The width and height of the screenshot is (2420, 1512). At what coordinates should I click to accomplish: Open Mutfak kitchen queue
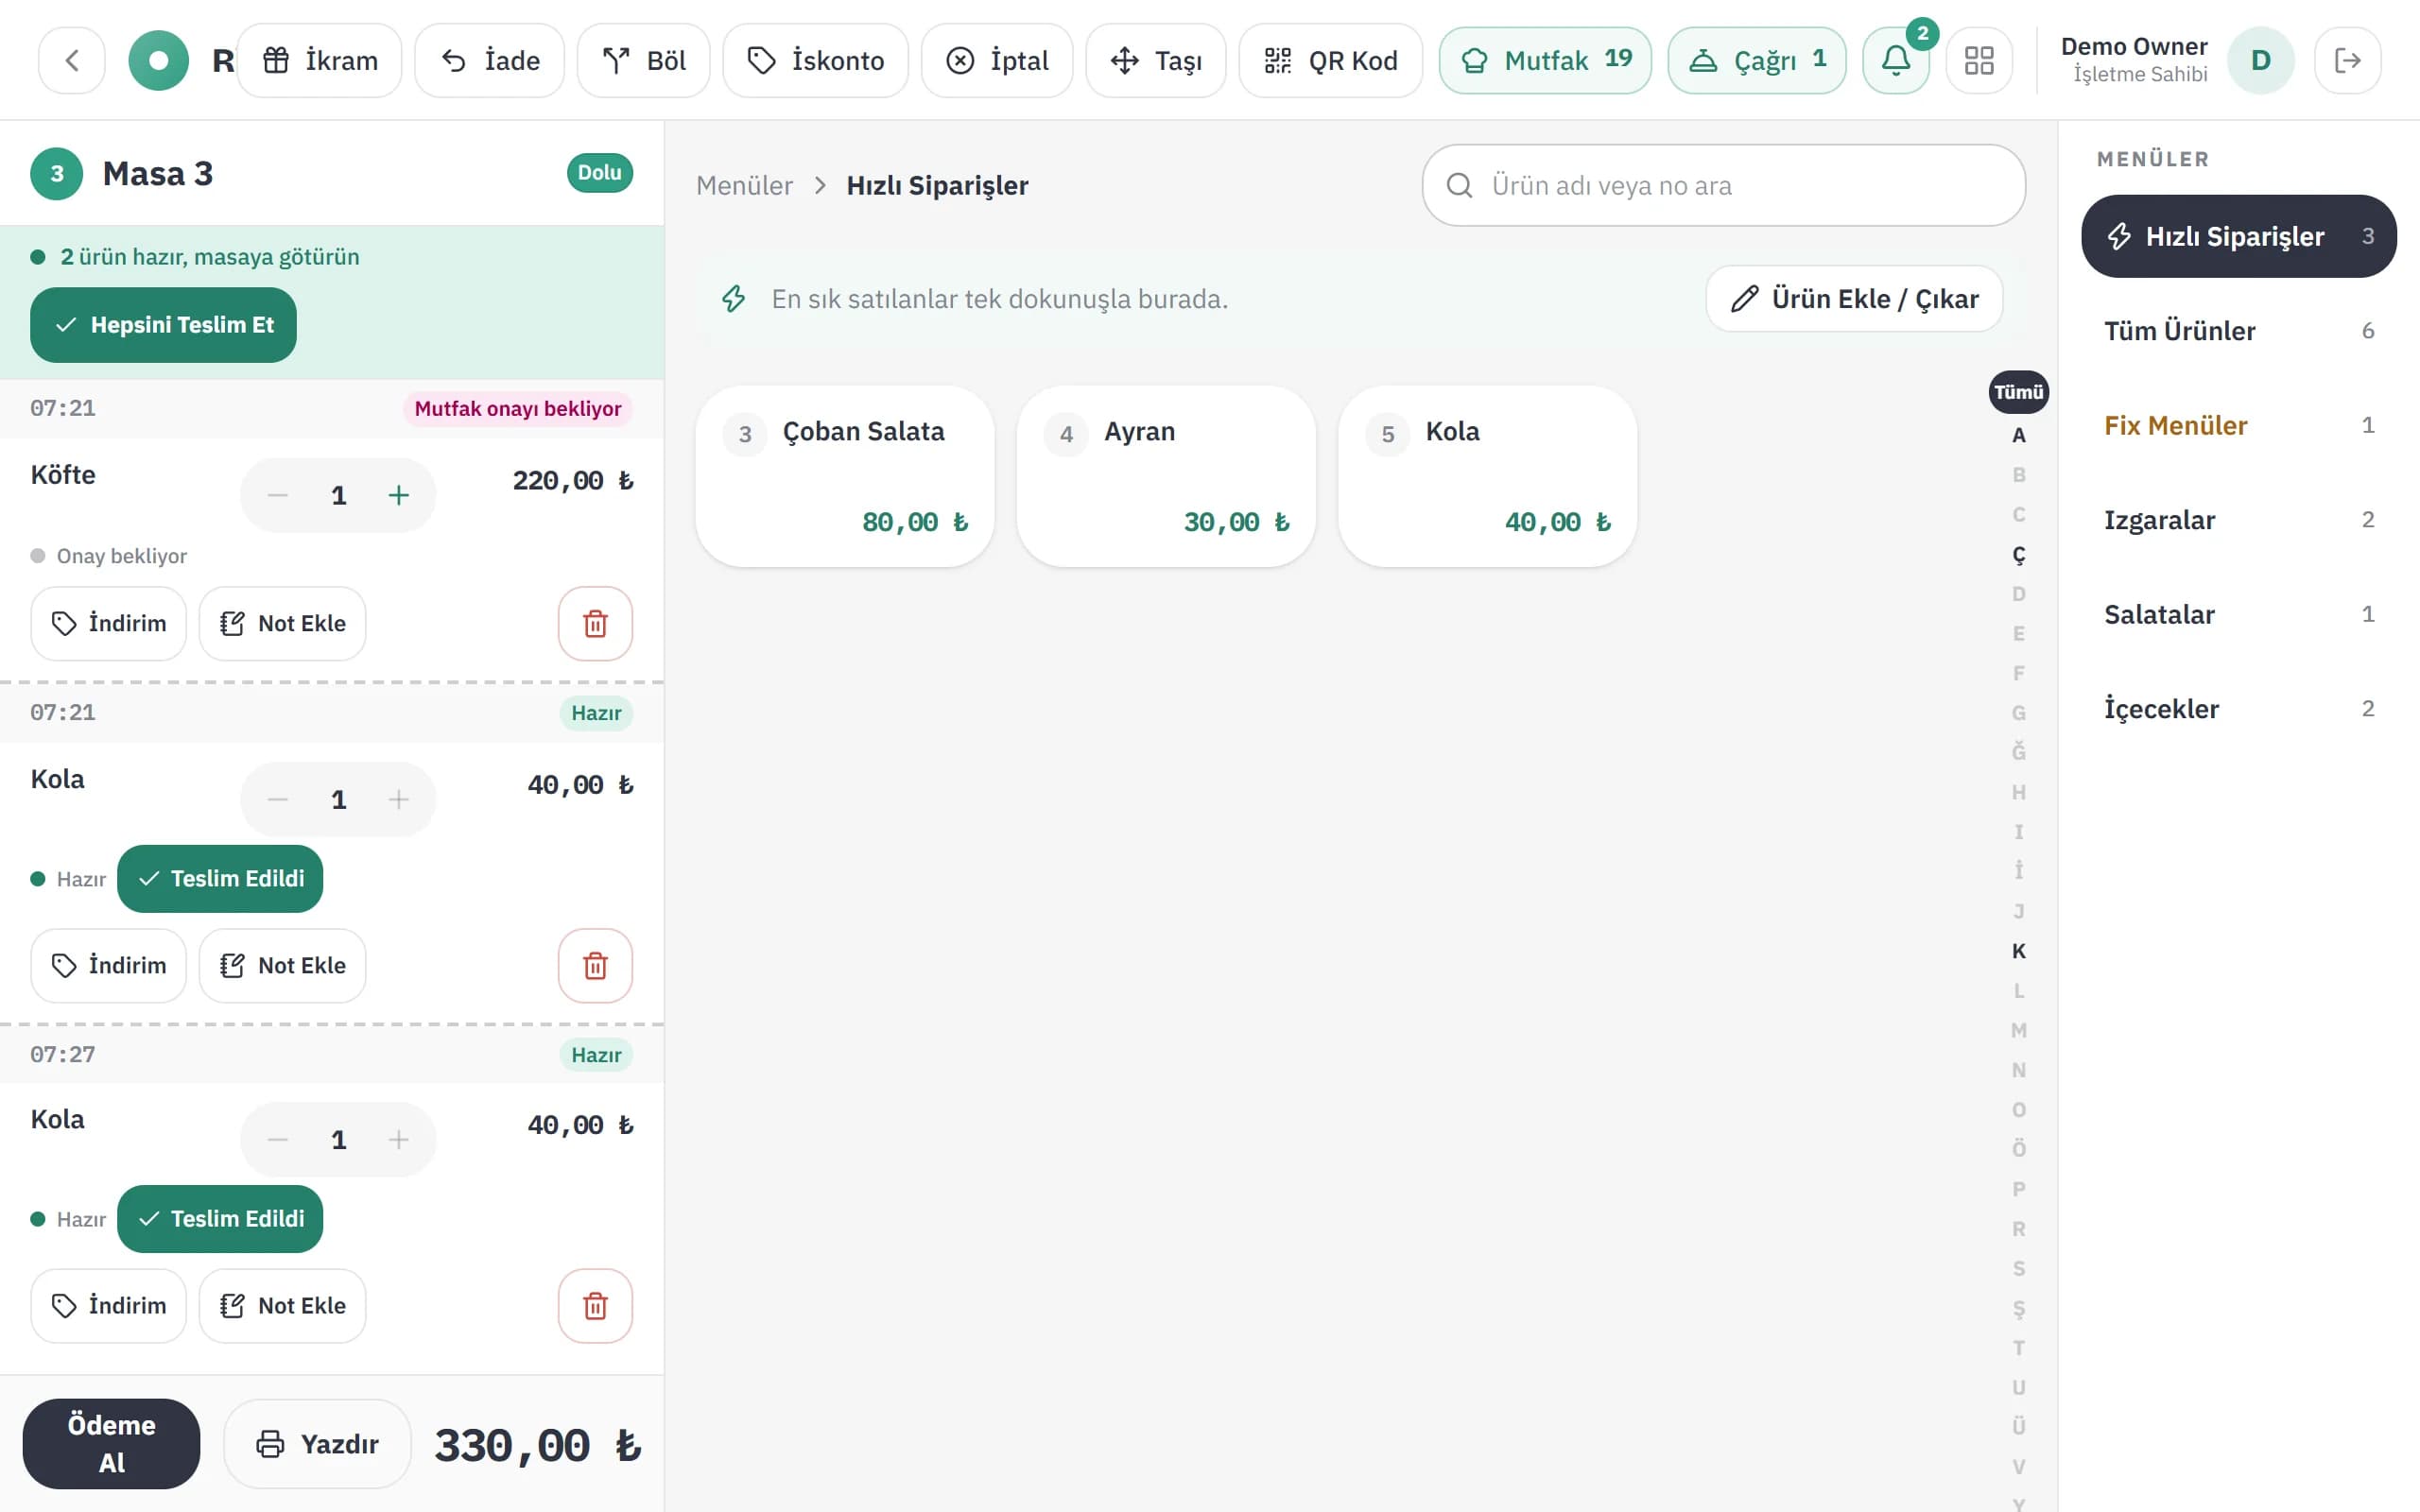pyautogui.click(x=1545, y=60)
